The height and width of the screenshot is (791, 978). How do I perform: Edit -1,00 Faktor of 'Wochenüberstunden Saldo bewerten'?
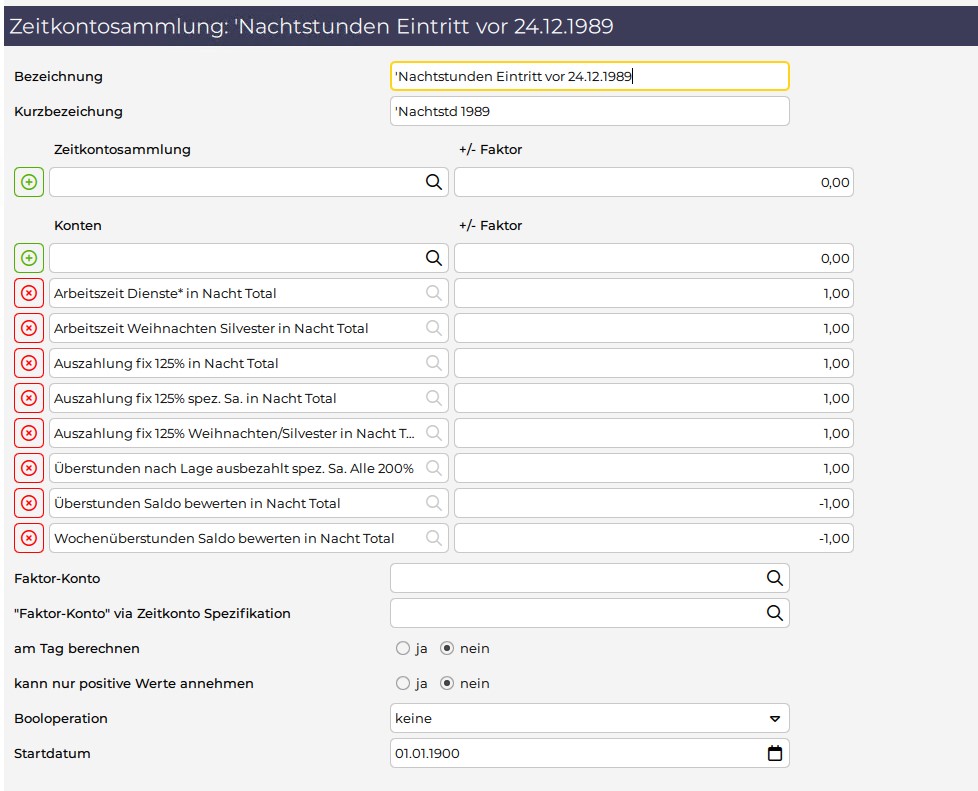click(x=654, y=538)
